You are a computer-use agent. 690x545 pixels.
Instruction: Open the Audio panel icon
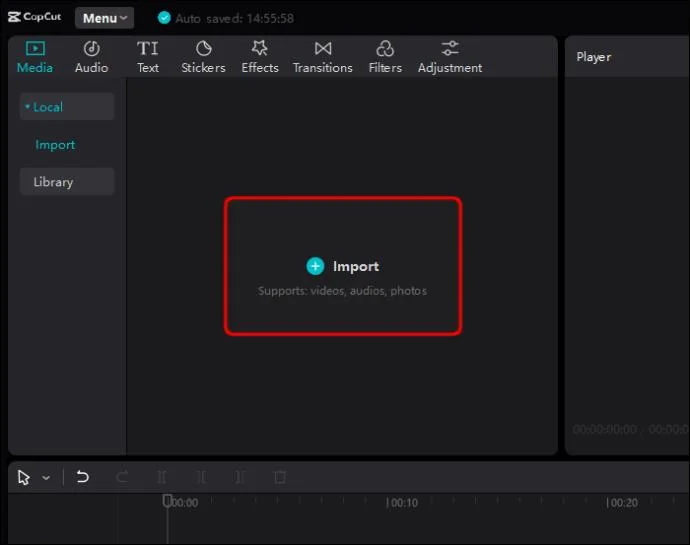pos(92,48)
